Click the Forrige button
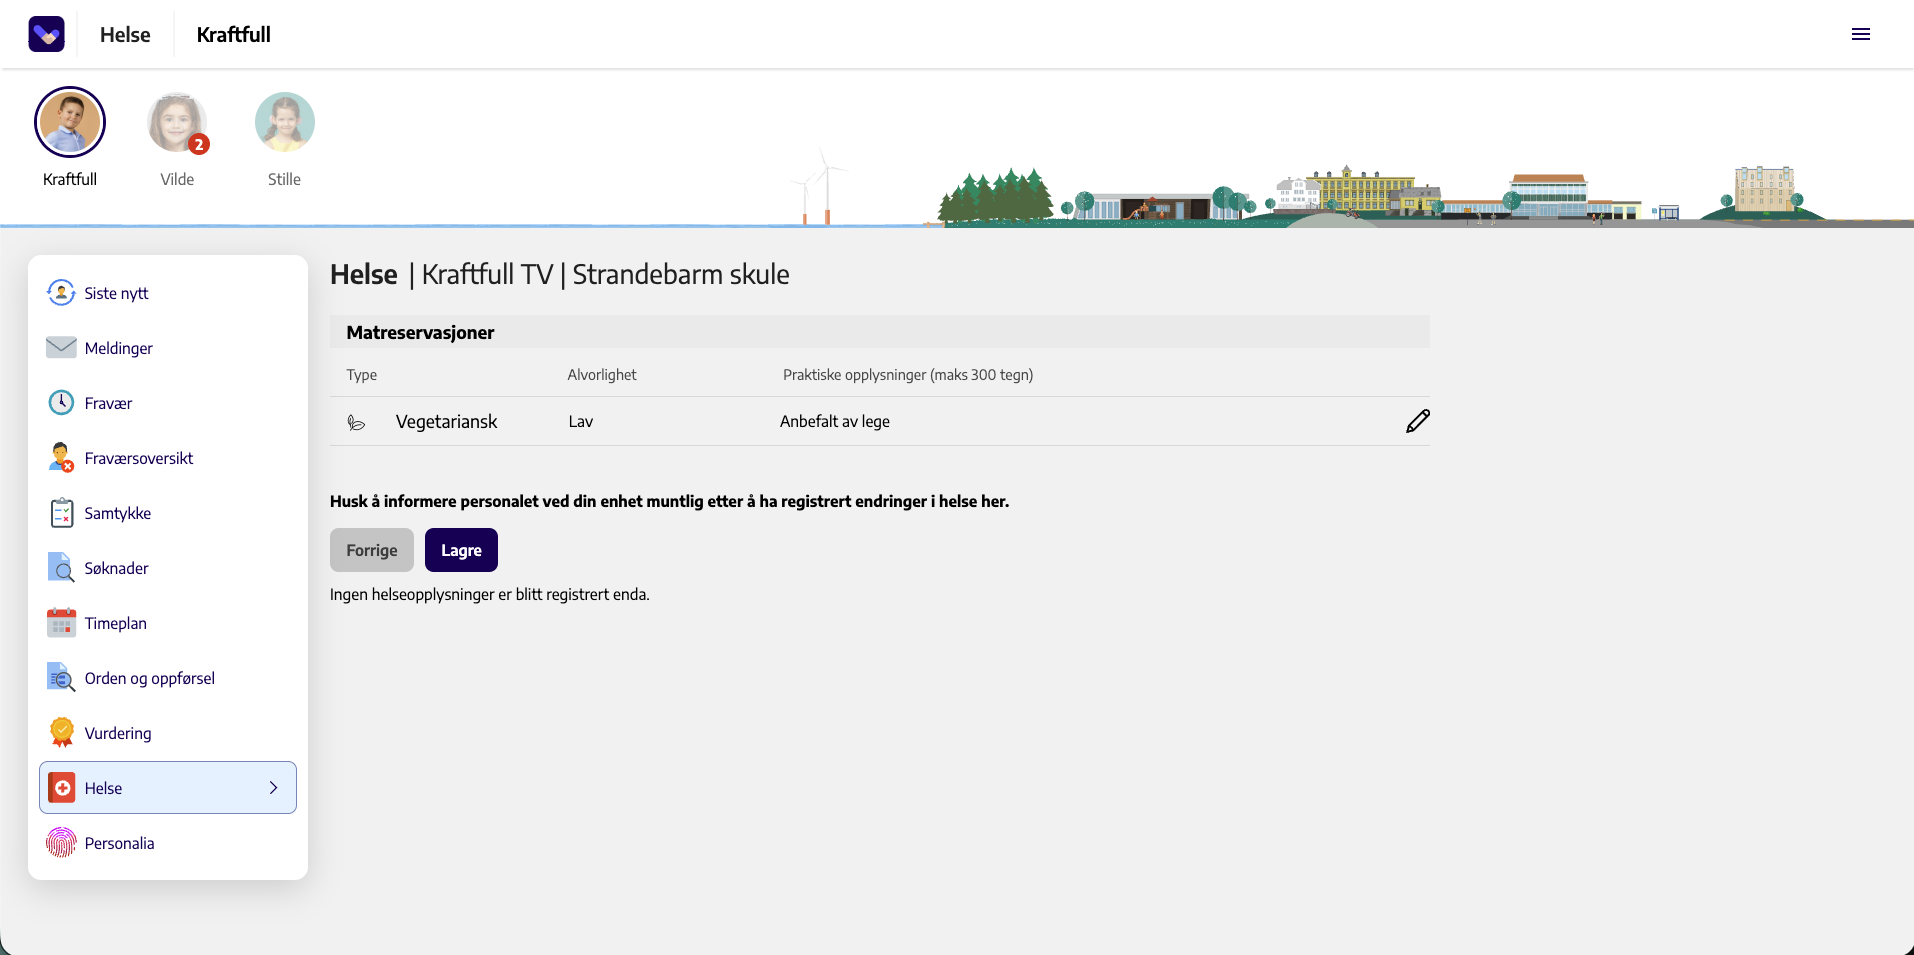 coord(372,550)
